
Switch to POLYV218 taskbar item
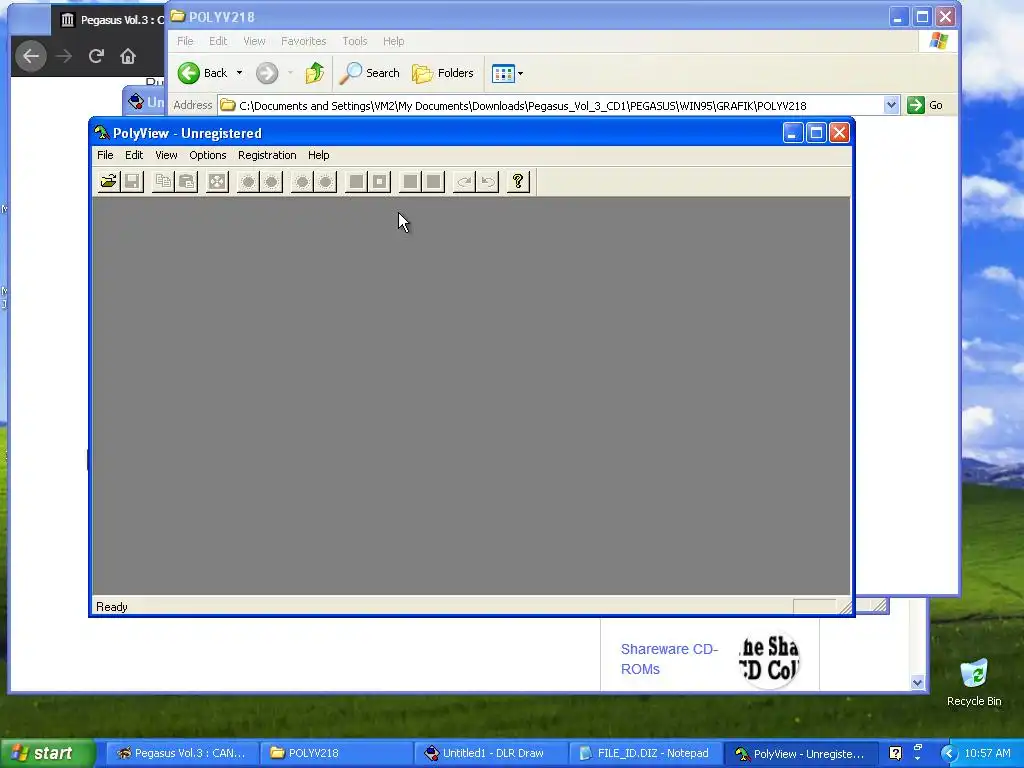click(336, 753)
